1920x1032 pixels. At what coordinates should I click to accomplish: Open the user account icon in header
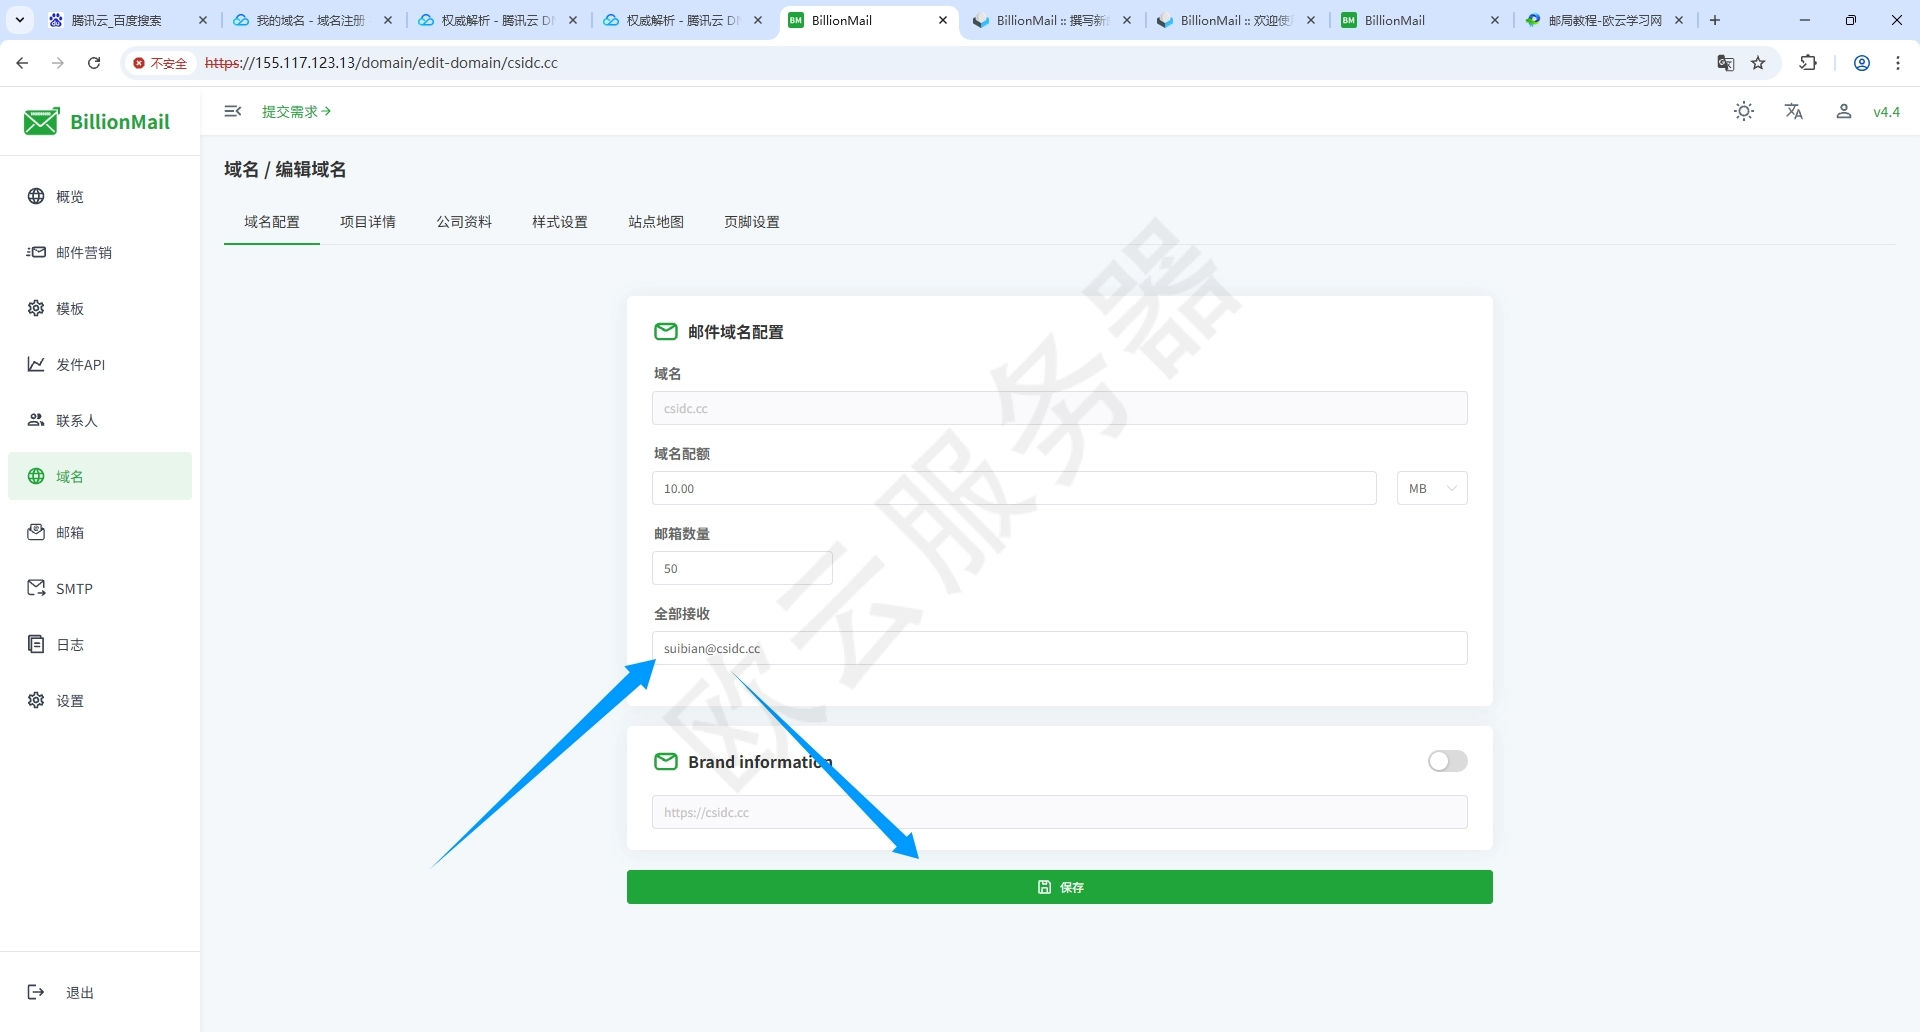click(1843, 112)
